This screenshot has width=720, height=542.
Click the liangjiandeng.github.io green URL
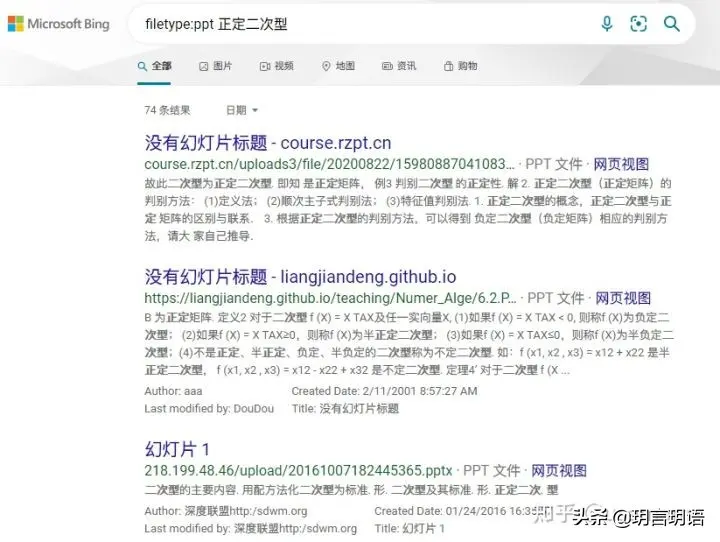[x=330, y=298]
